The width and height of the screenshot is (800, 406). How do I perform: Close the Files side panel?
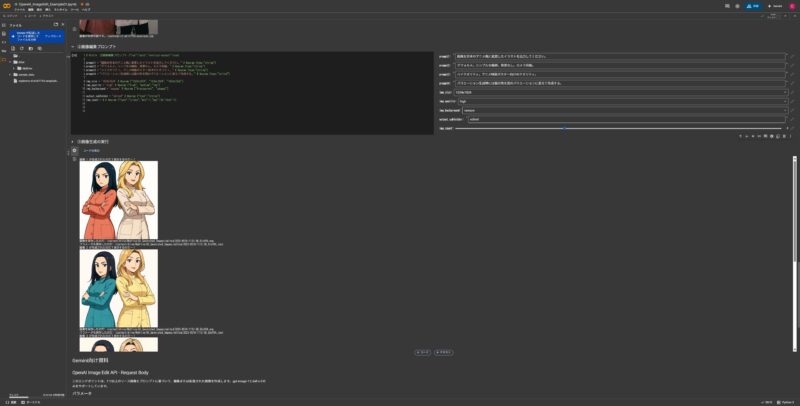(x=63, y=24)
